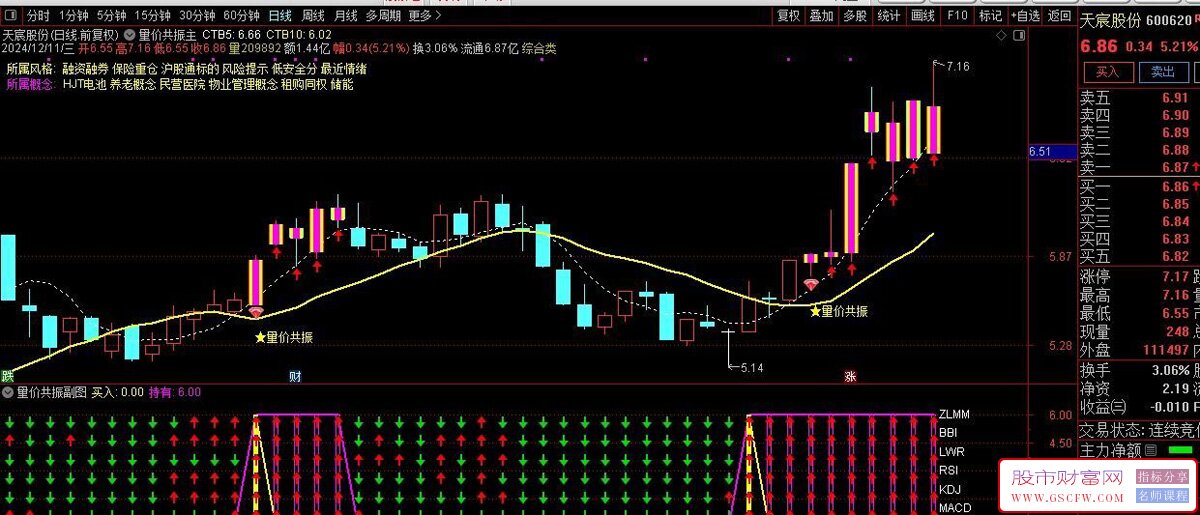This screenshot has width=1200, height=515.
Task: Open the 物业管理概念 concept tag
Action: [x=243, y=85]
